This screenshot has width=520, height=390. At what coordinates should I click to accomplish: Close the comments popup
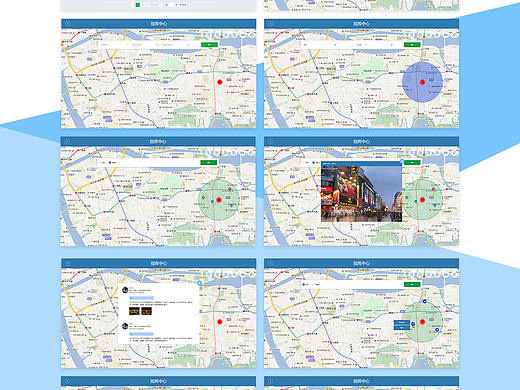coord(199,283)
